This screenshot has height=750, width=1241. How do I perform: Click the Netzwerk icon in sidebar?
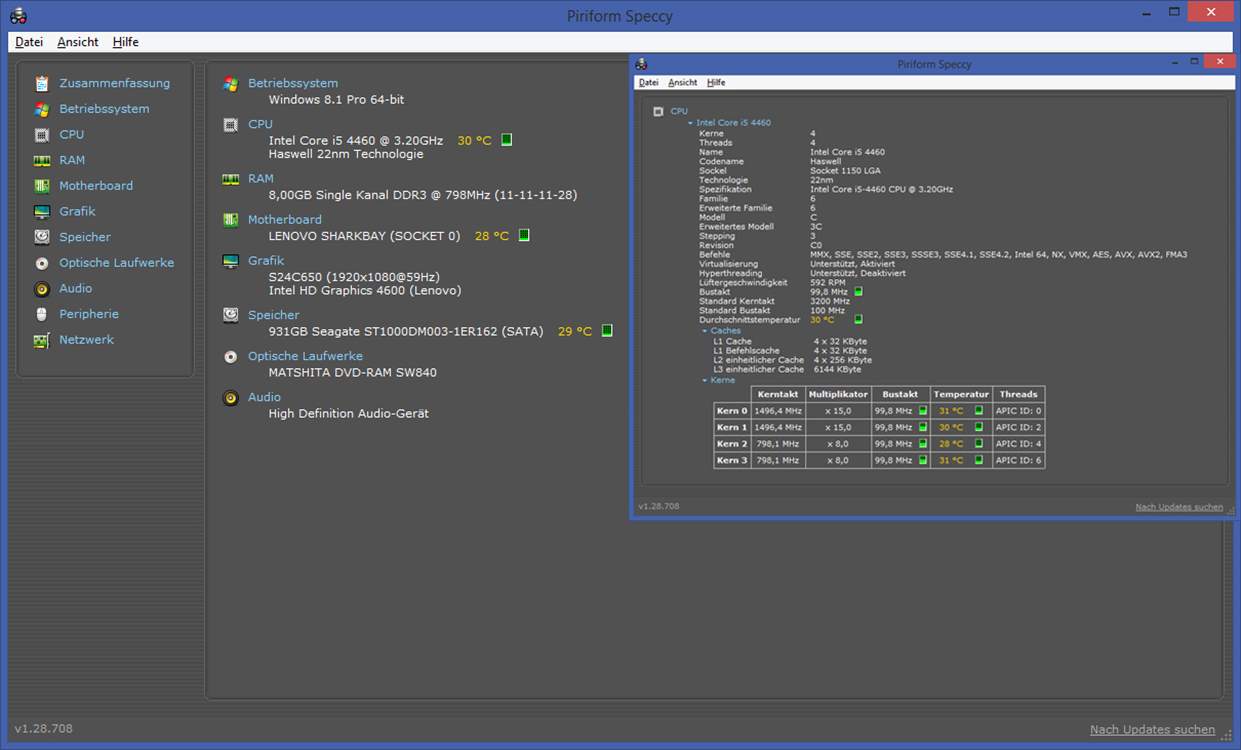[41, 340]
